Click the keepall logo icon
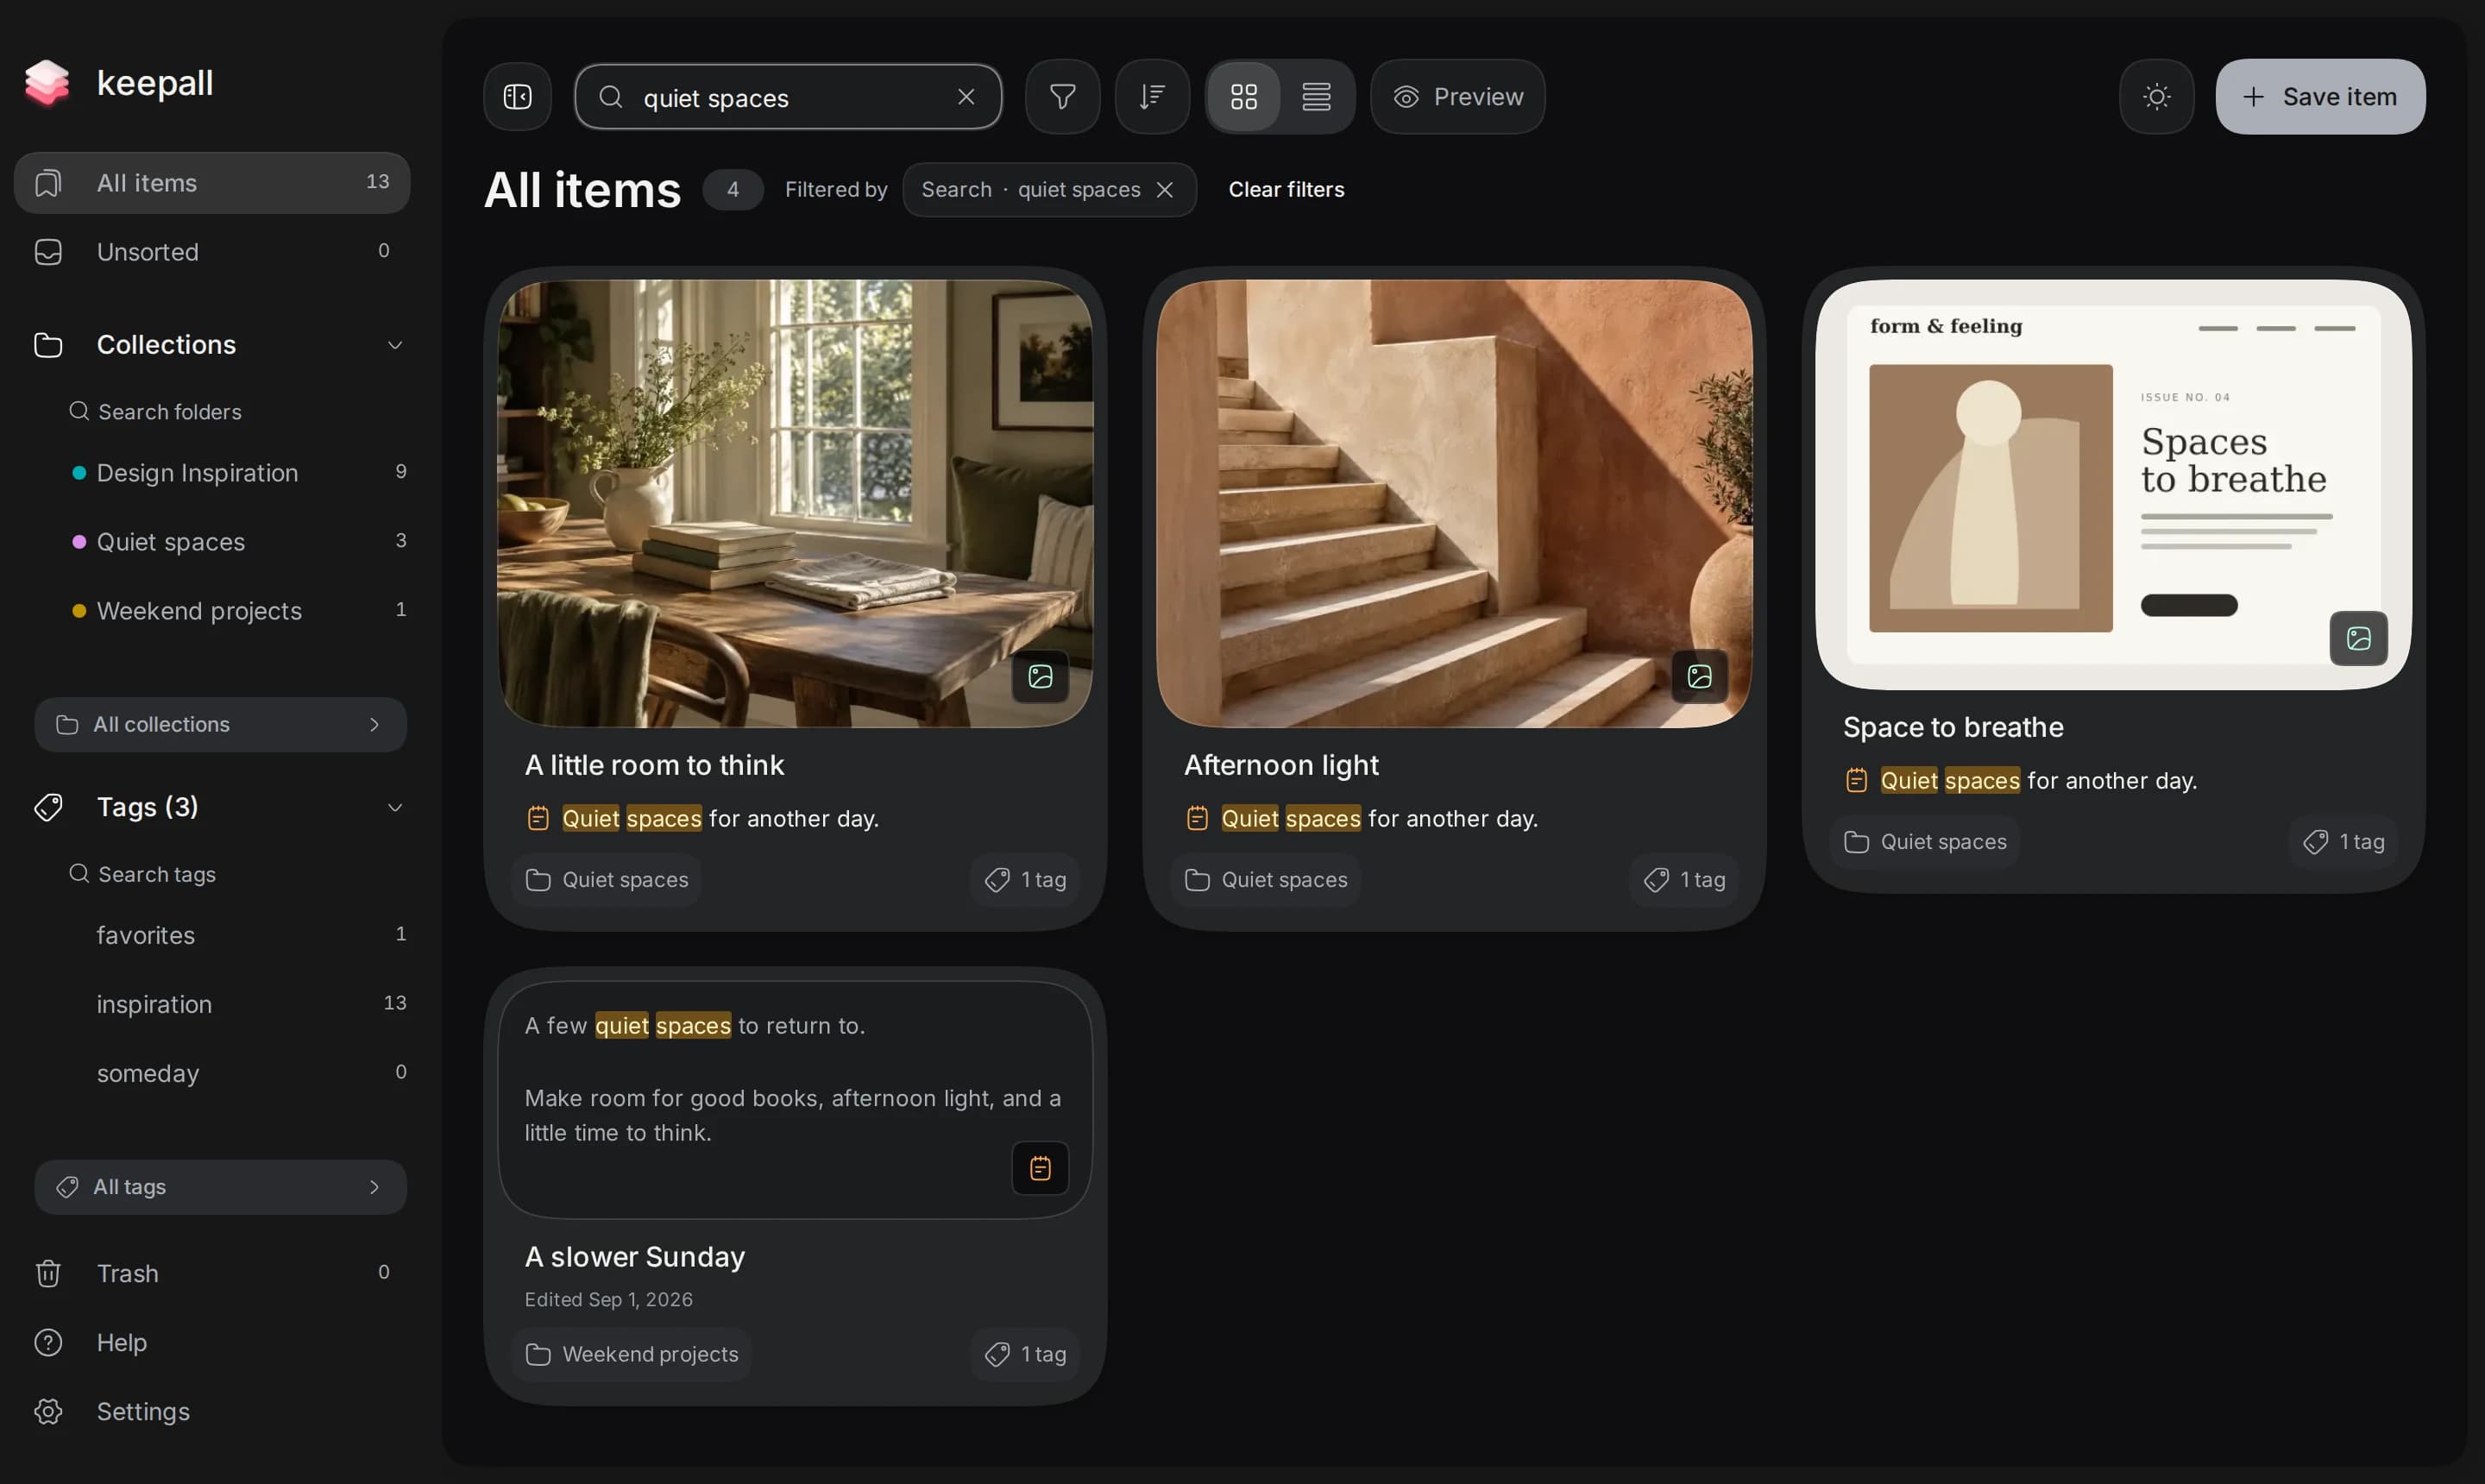Screen dimensions: 2485x1484 click(x=47, y=83)
